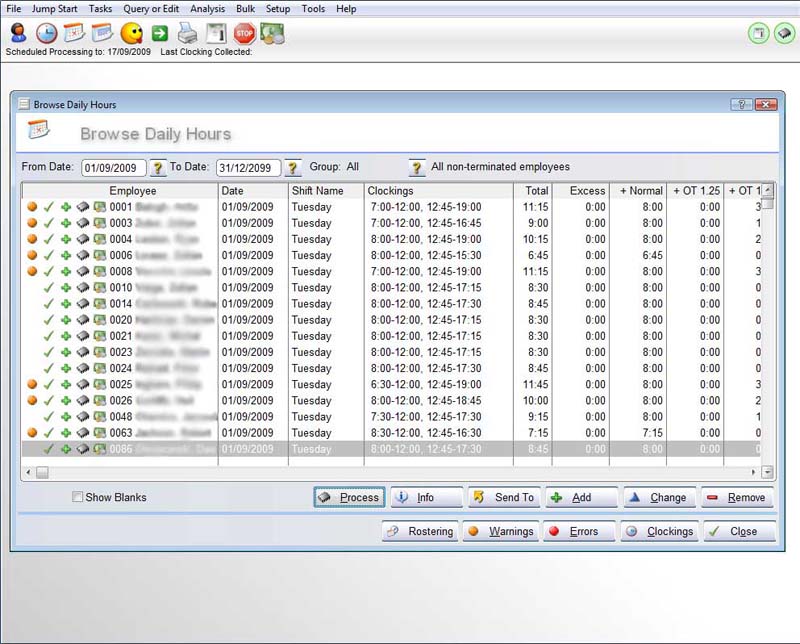Enable the Show Blanks checkbox
Screen dimensions: 800x644
pyautogui.click(x=78, y=497)
